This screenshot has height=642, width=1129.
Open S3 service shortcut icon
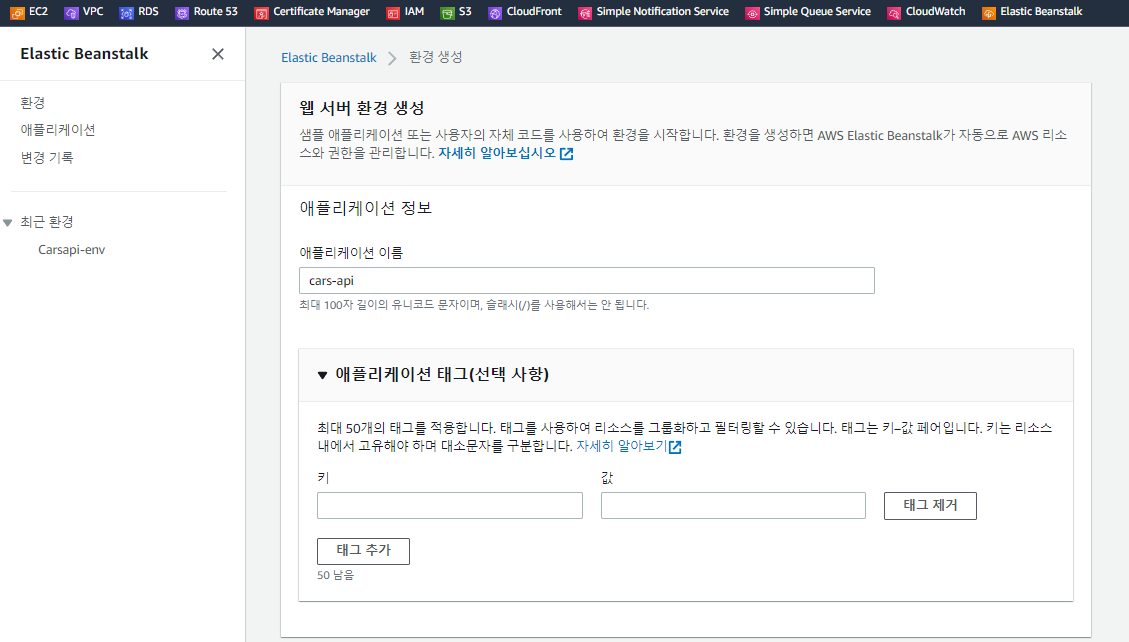[x=448, y=12]
